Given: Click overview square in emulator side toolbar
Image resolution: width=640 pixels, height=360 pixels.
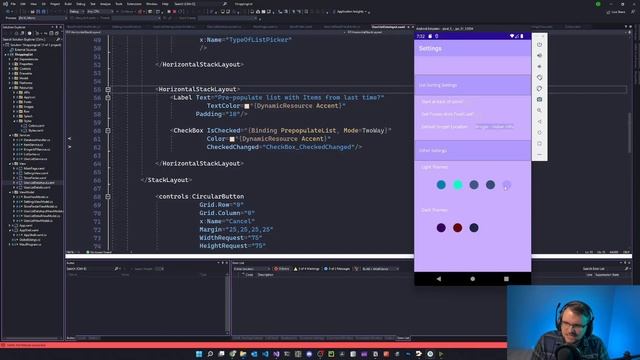Looking at the screenshot, I should click(x=539, y=143).
